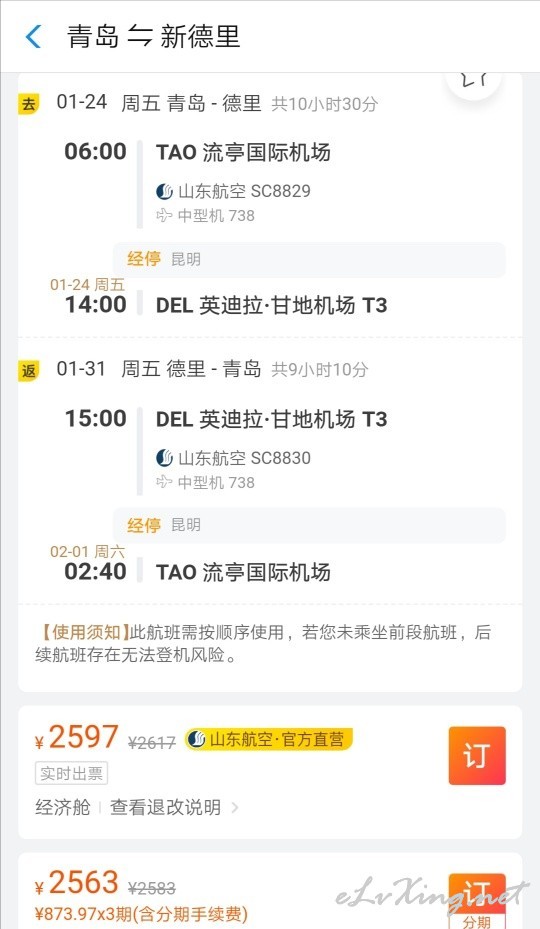
Task: Tap airplane icon next to outbound 中型机 738
Action: 164,216
